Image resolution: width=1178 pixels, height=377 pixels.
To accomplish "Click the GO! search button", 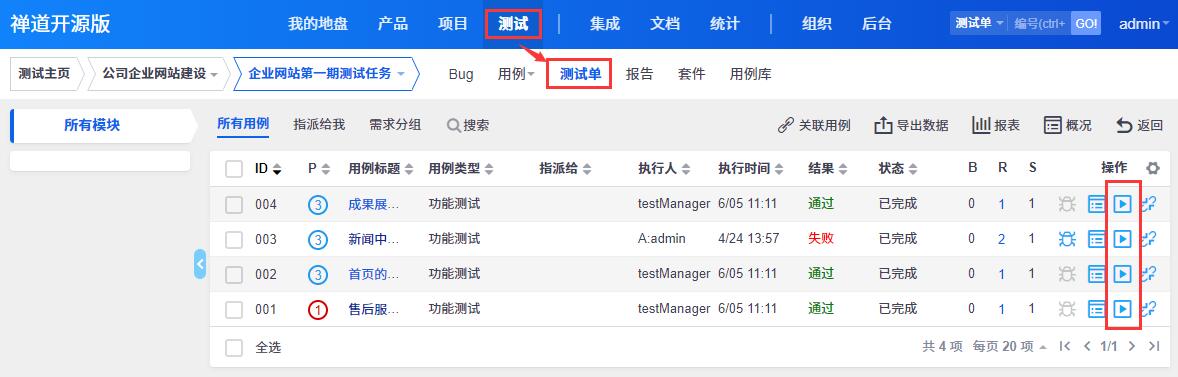I will 1086,23.
